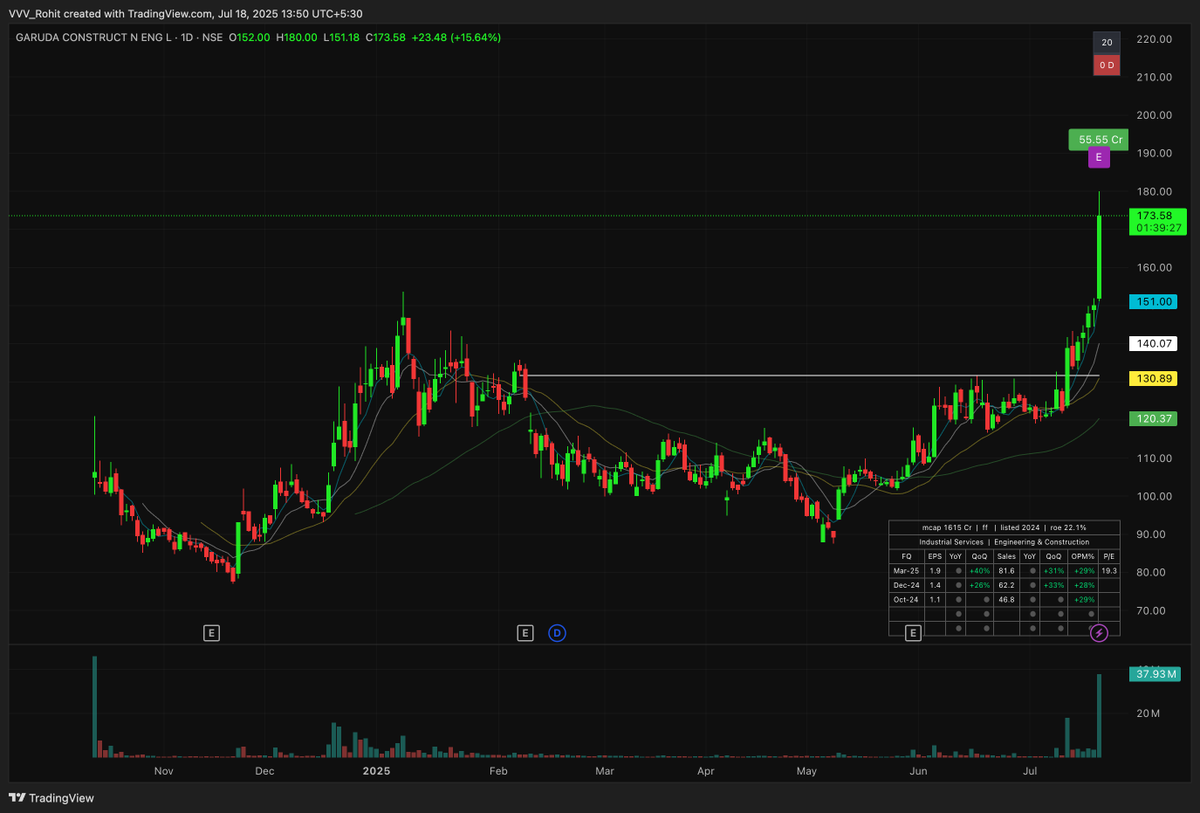Click the cyan 151.00 price label
Image resolution: width=1200 pixels, height=813 pixels.
[x=1155, y=301]
